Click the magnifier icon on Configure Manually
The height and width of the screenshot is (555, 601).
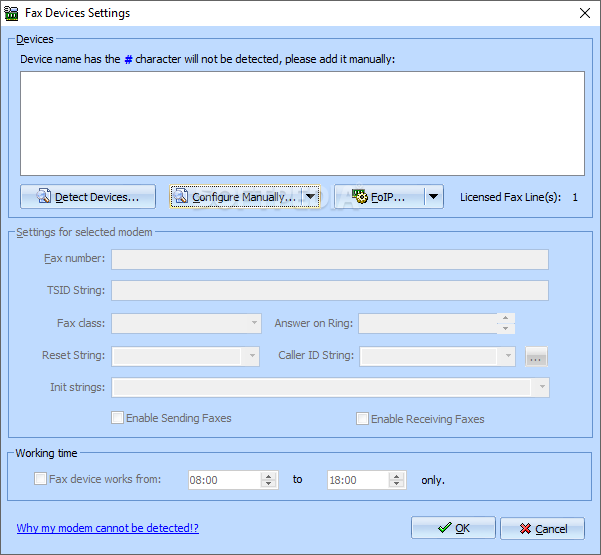(x=181, y=195)
